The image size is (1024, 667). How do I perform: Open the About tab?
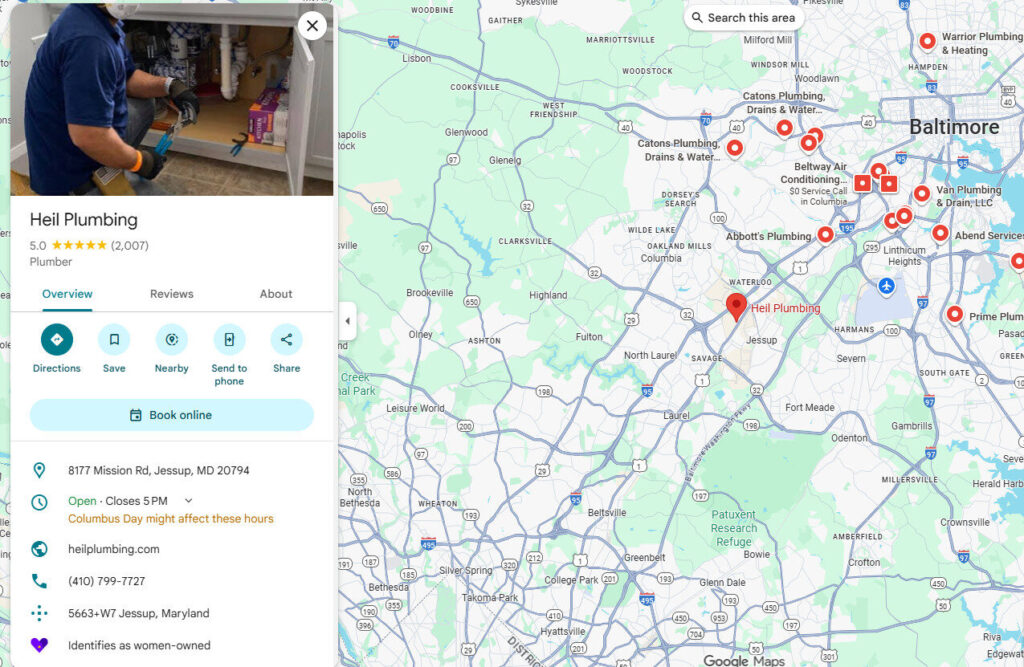tap(276, 294)
